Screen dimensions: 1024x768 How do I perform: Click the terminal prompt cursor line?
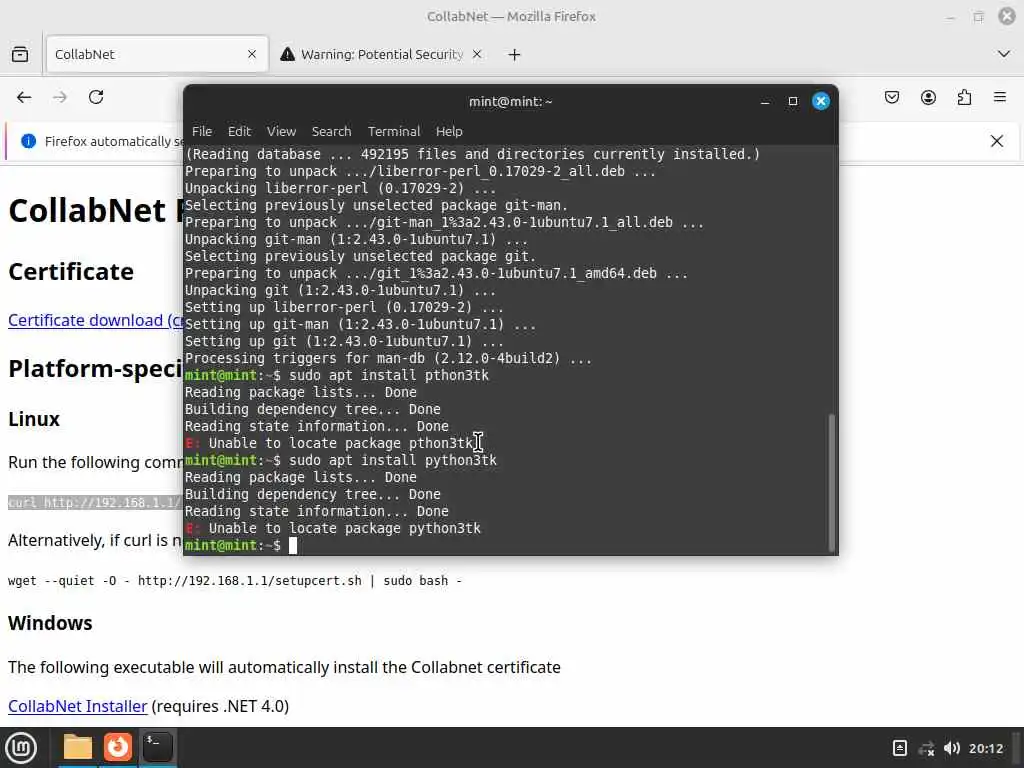[x=293, y=545]
